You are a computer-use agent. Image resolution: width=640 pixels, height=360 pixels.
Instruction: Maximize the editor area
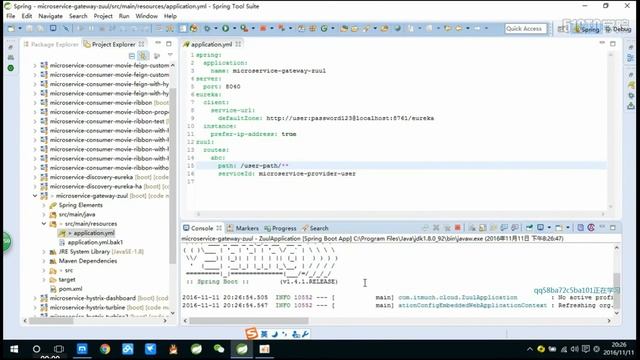(613, 44)
